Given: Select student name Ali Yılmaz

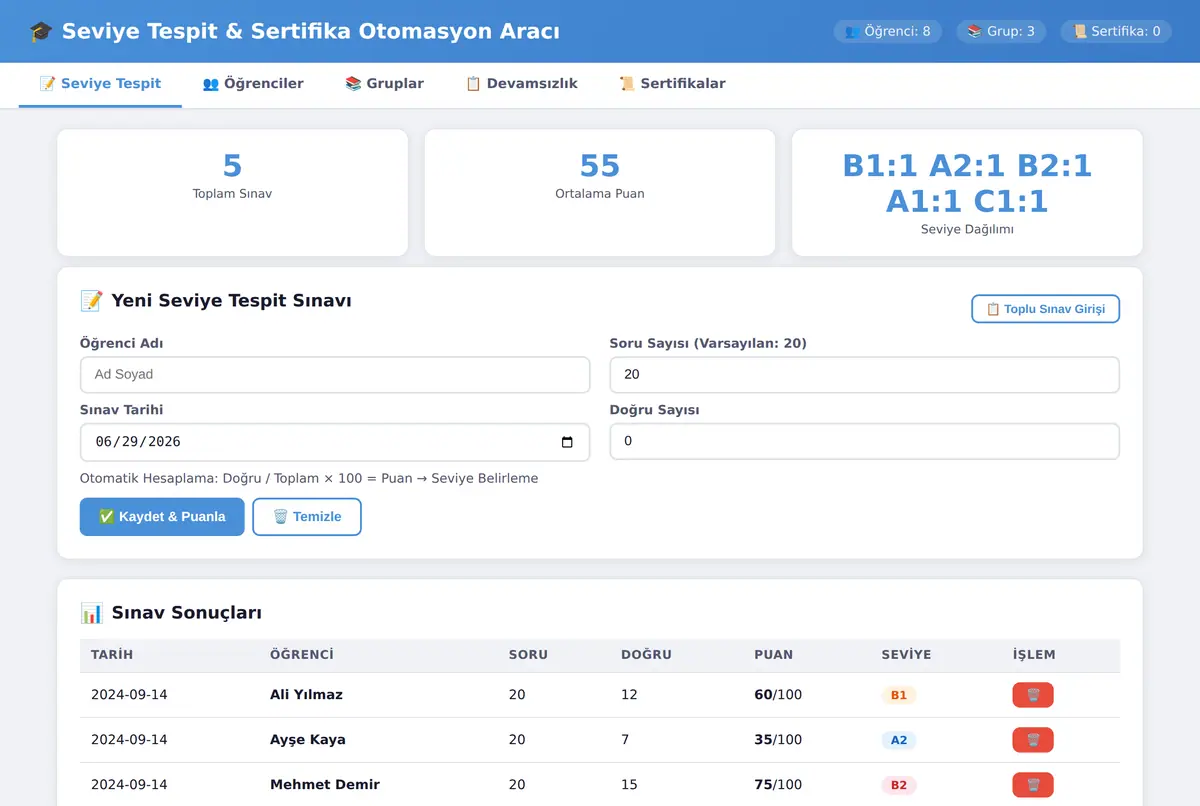Looking at the screenshot, I should coord(306,695).
